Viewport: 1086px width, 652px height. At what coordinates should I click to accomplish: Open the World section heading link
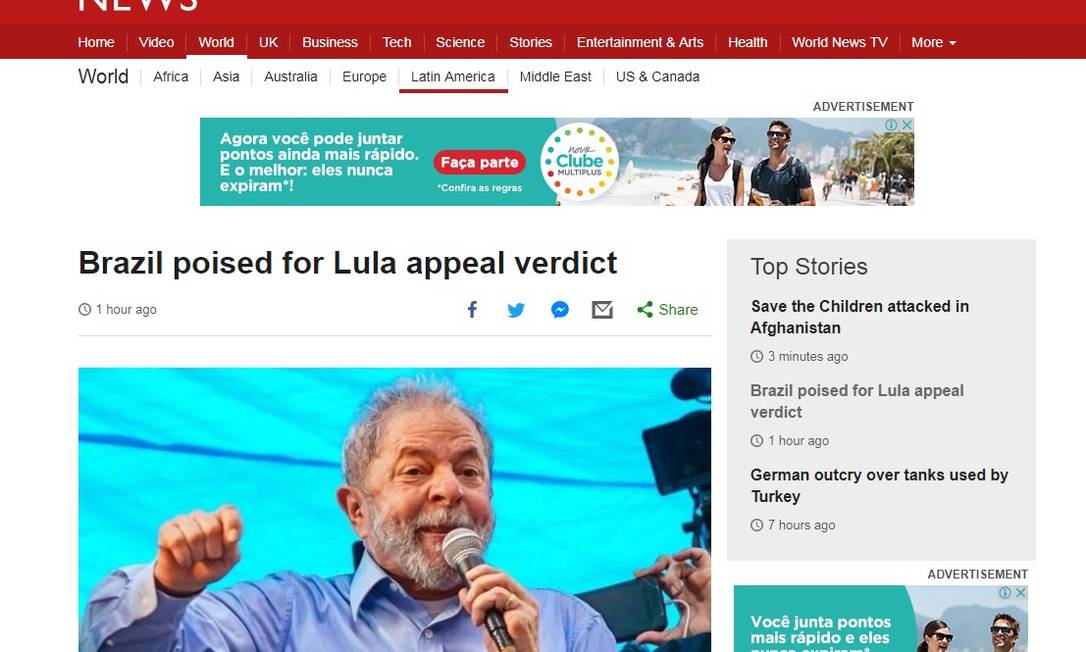(103, 76)
